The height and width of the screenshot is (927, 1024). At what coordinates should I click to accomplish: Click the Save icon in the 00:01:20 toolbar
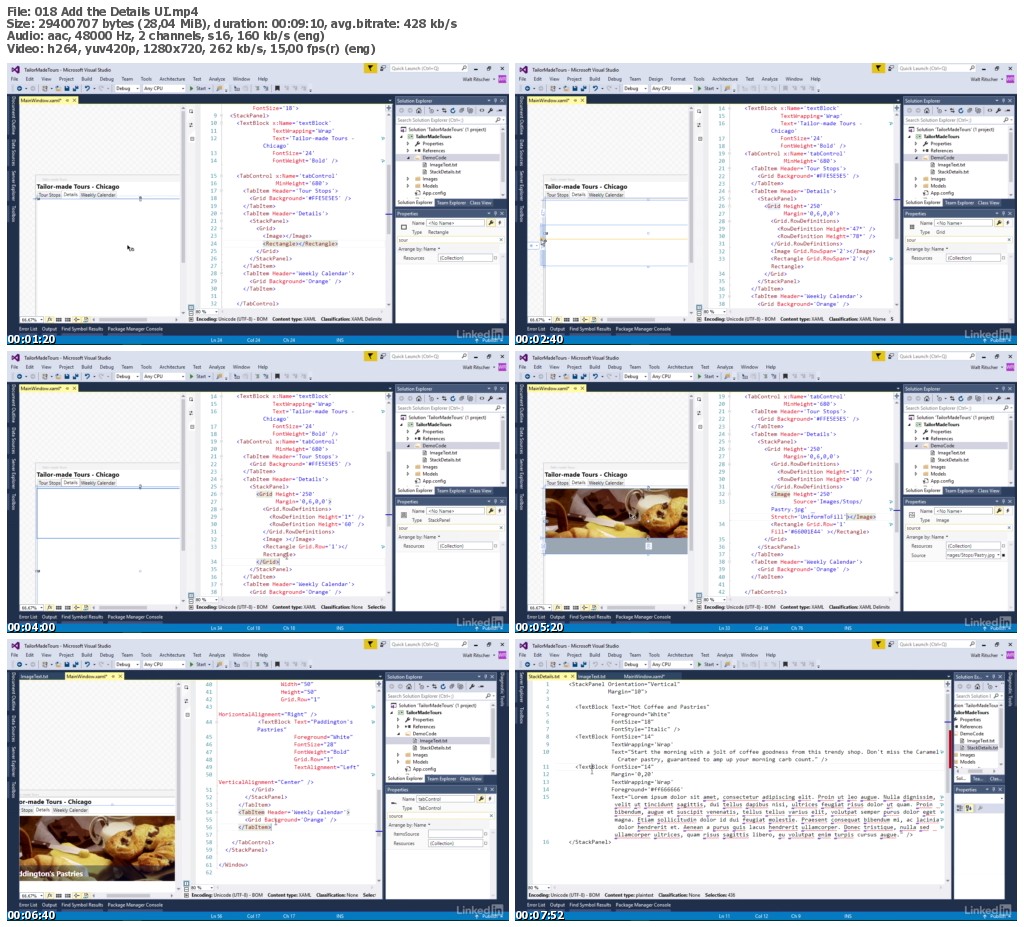[67, 88]
